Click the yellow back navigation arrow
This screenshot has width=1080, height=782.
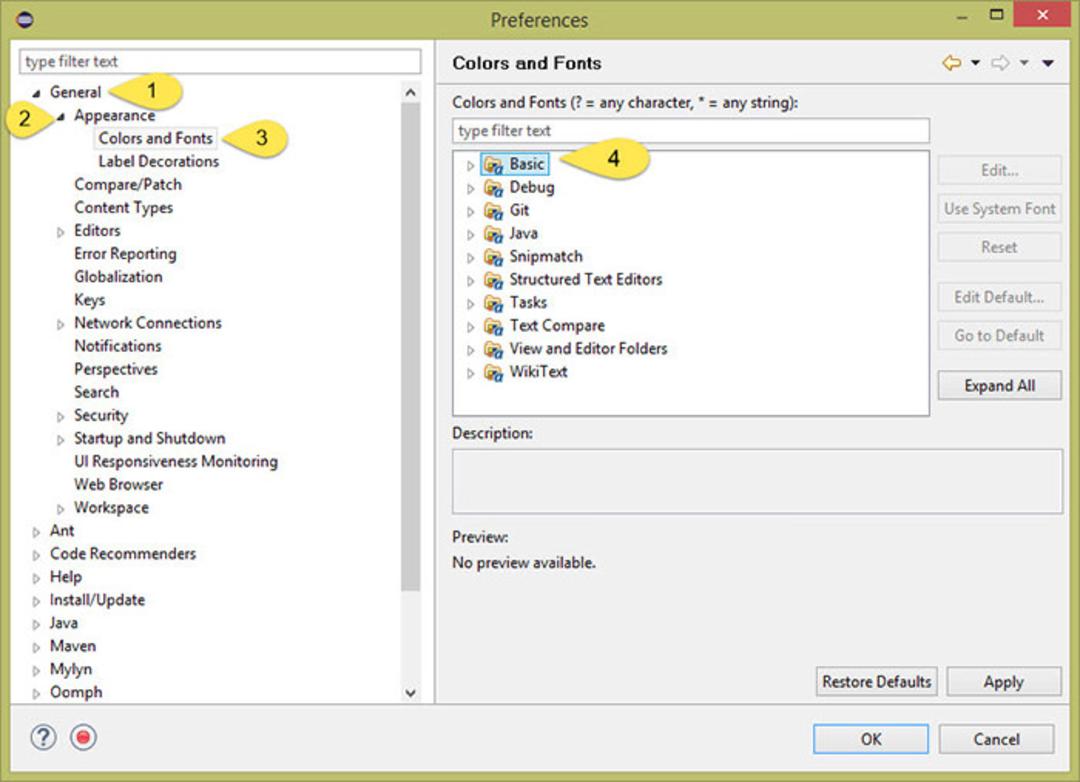tap(952, 63)
